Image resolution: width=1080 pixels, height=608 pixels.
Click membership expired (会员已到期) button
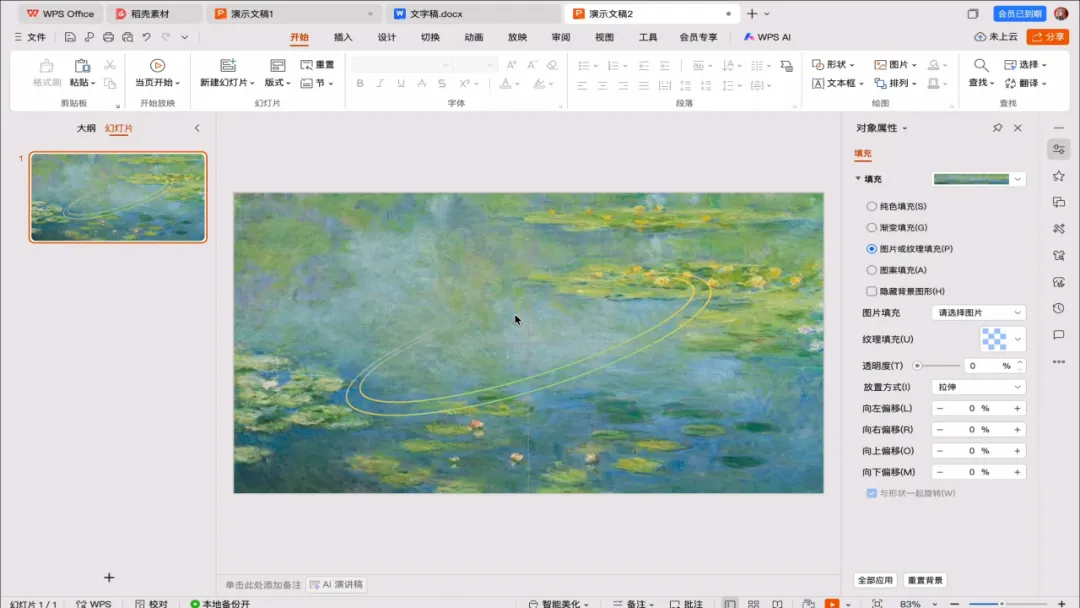point(1019,14)
